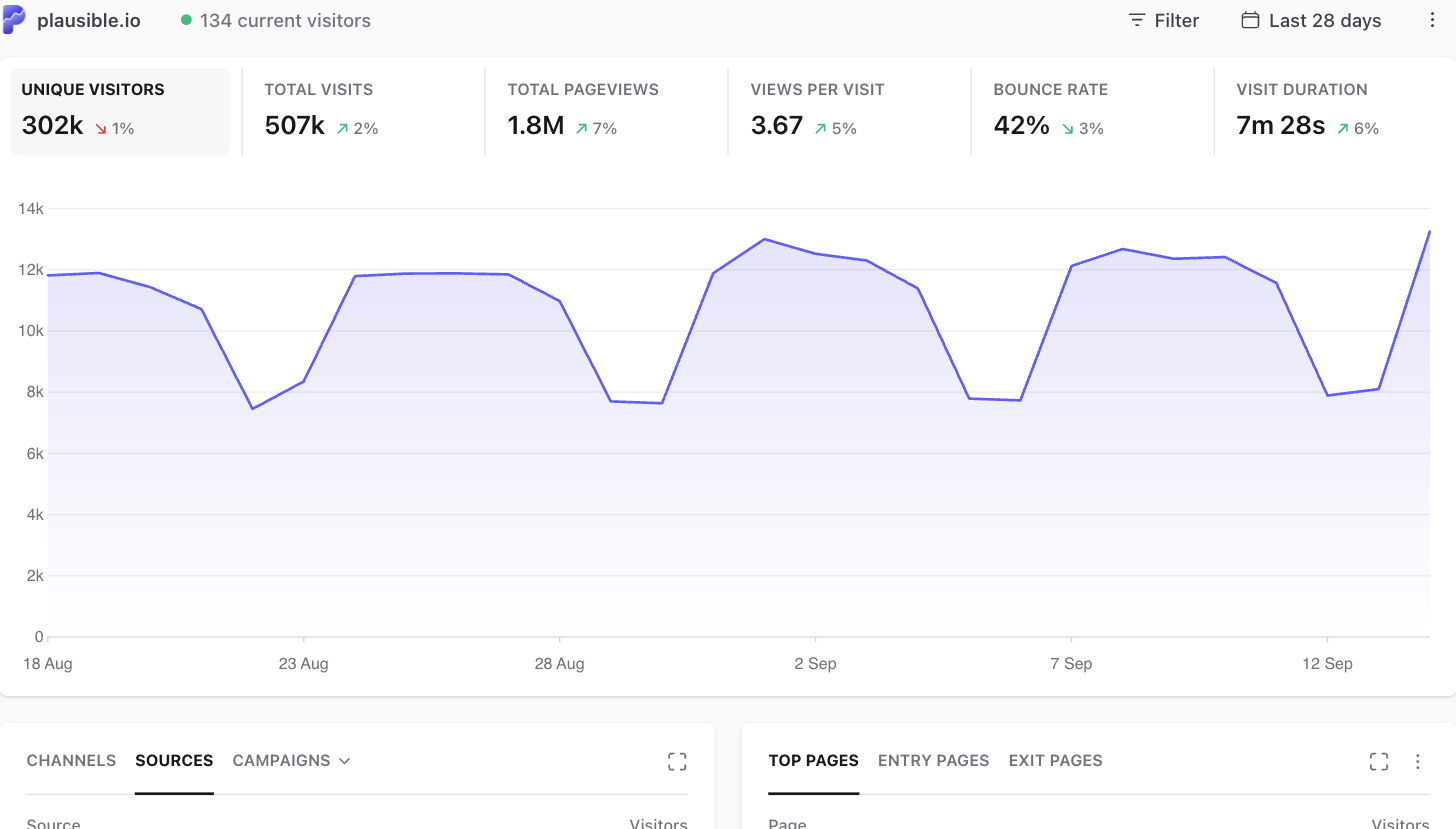This screenshot has height=829, width=1456.
Task: Click the 3.67 views per visit value
Action: (777, 126)
